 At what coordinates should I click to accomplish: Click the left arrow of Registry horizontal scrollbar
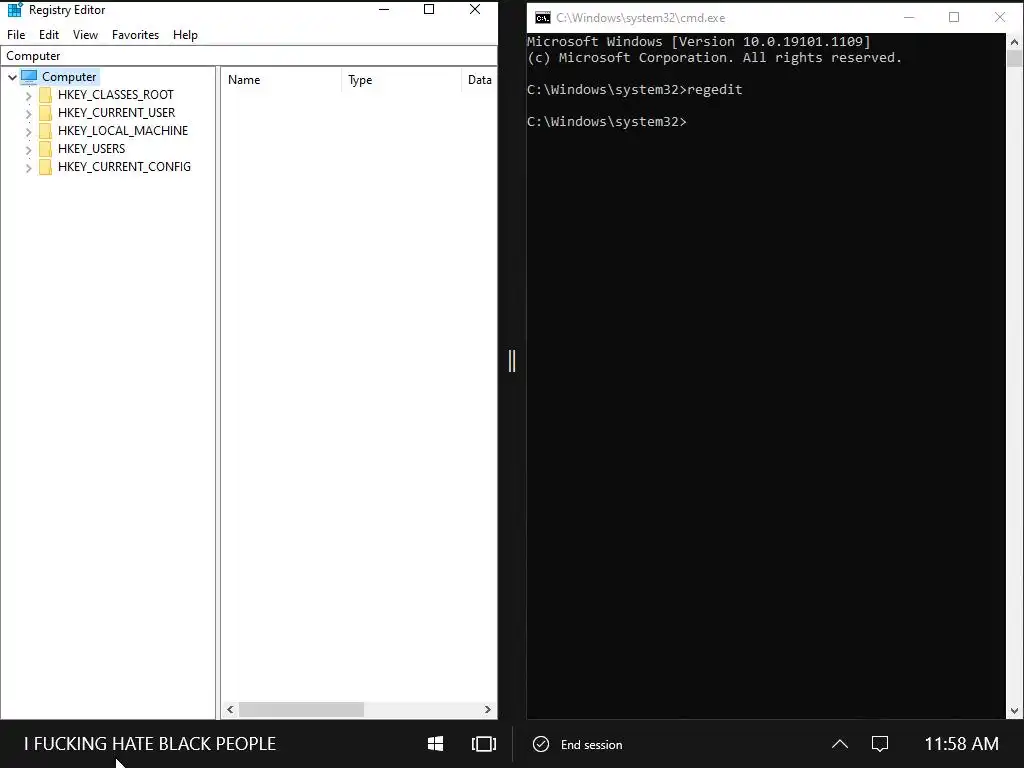pos(230,709)
